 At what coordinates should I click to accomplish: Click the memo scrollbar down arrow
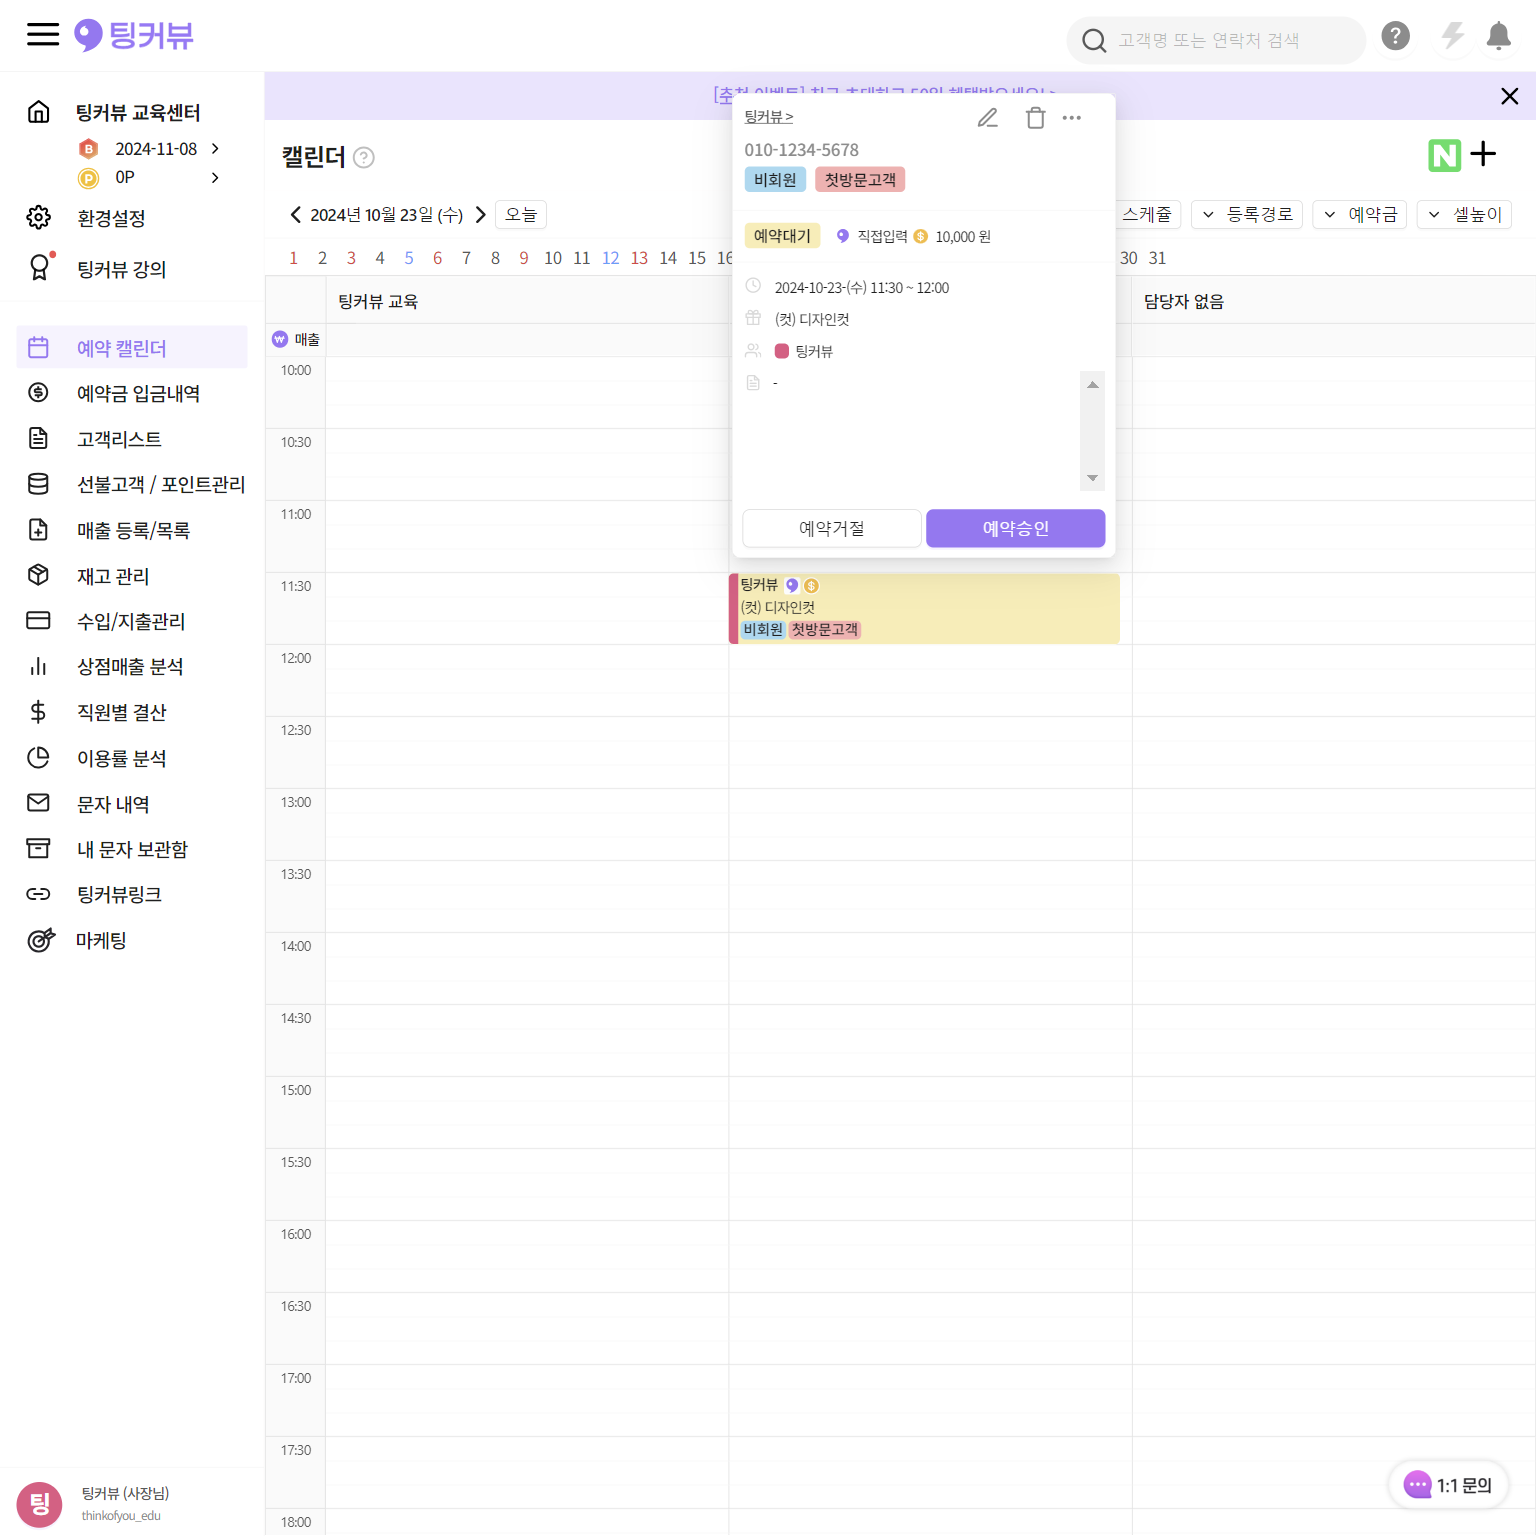[1093, 478]
